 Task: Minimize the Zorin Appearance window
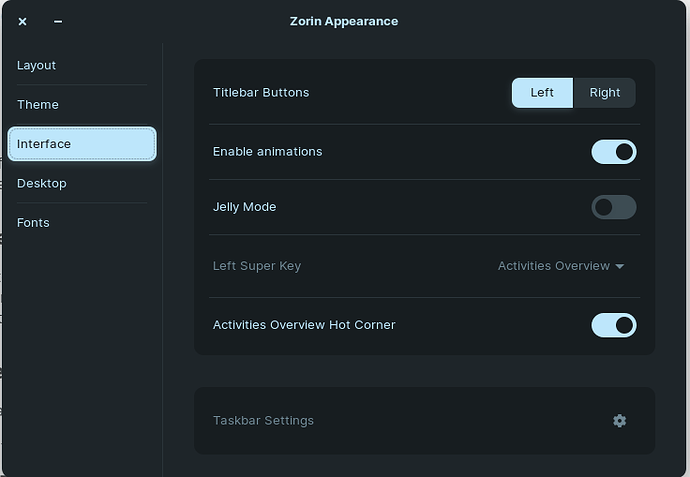[x=58, y=21]
